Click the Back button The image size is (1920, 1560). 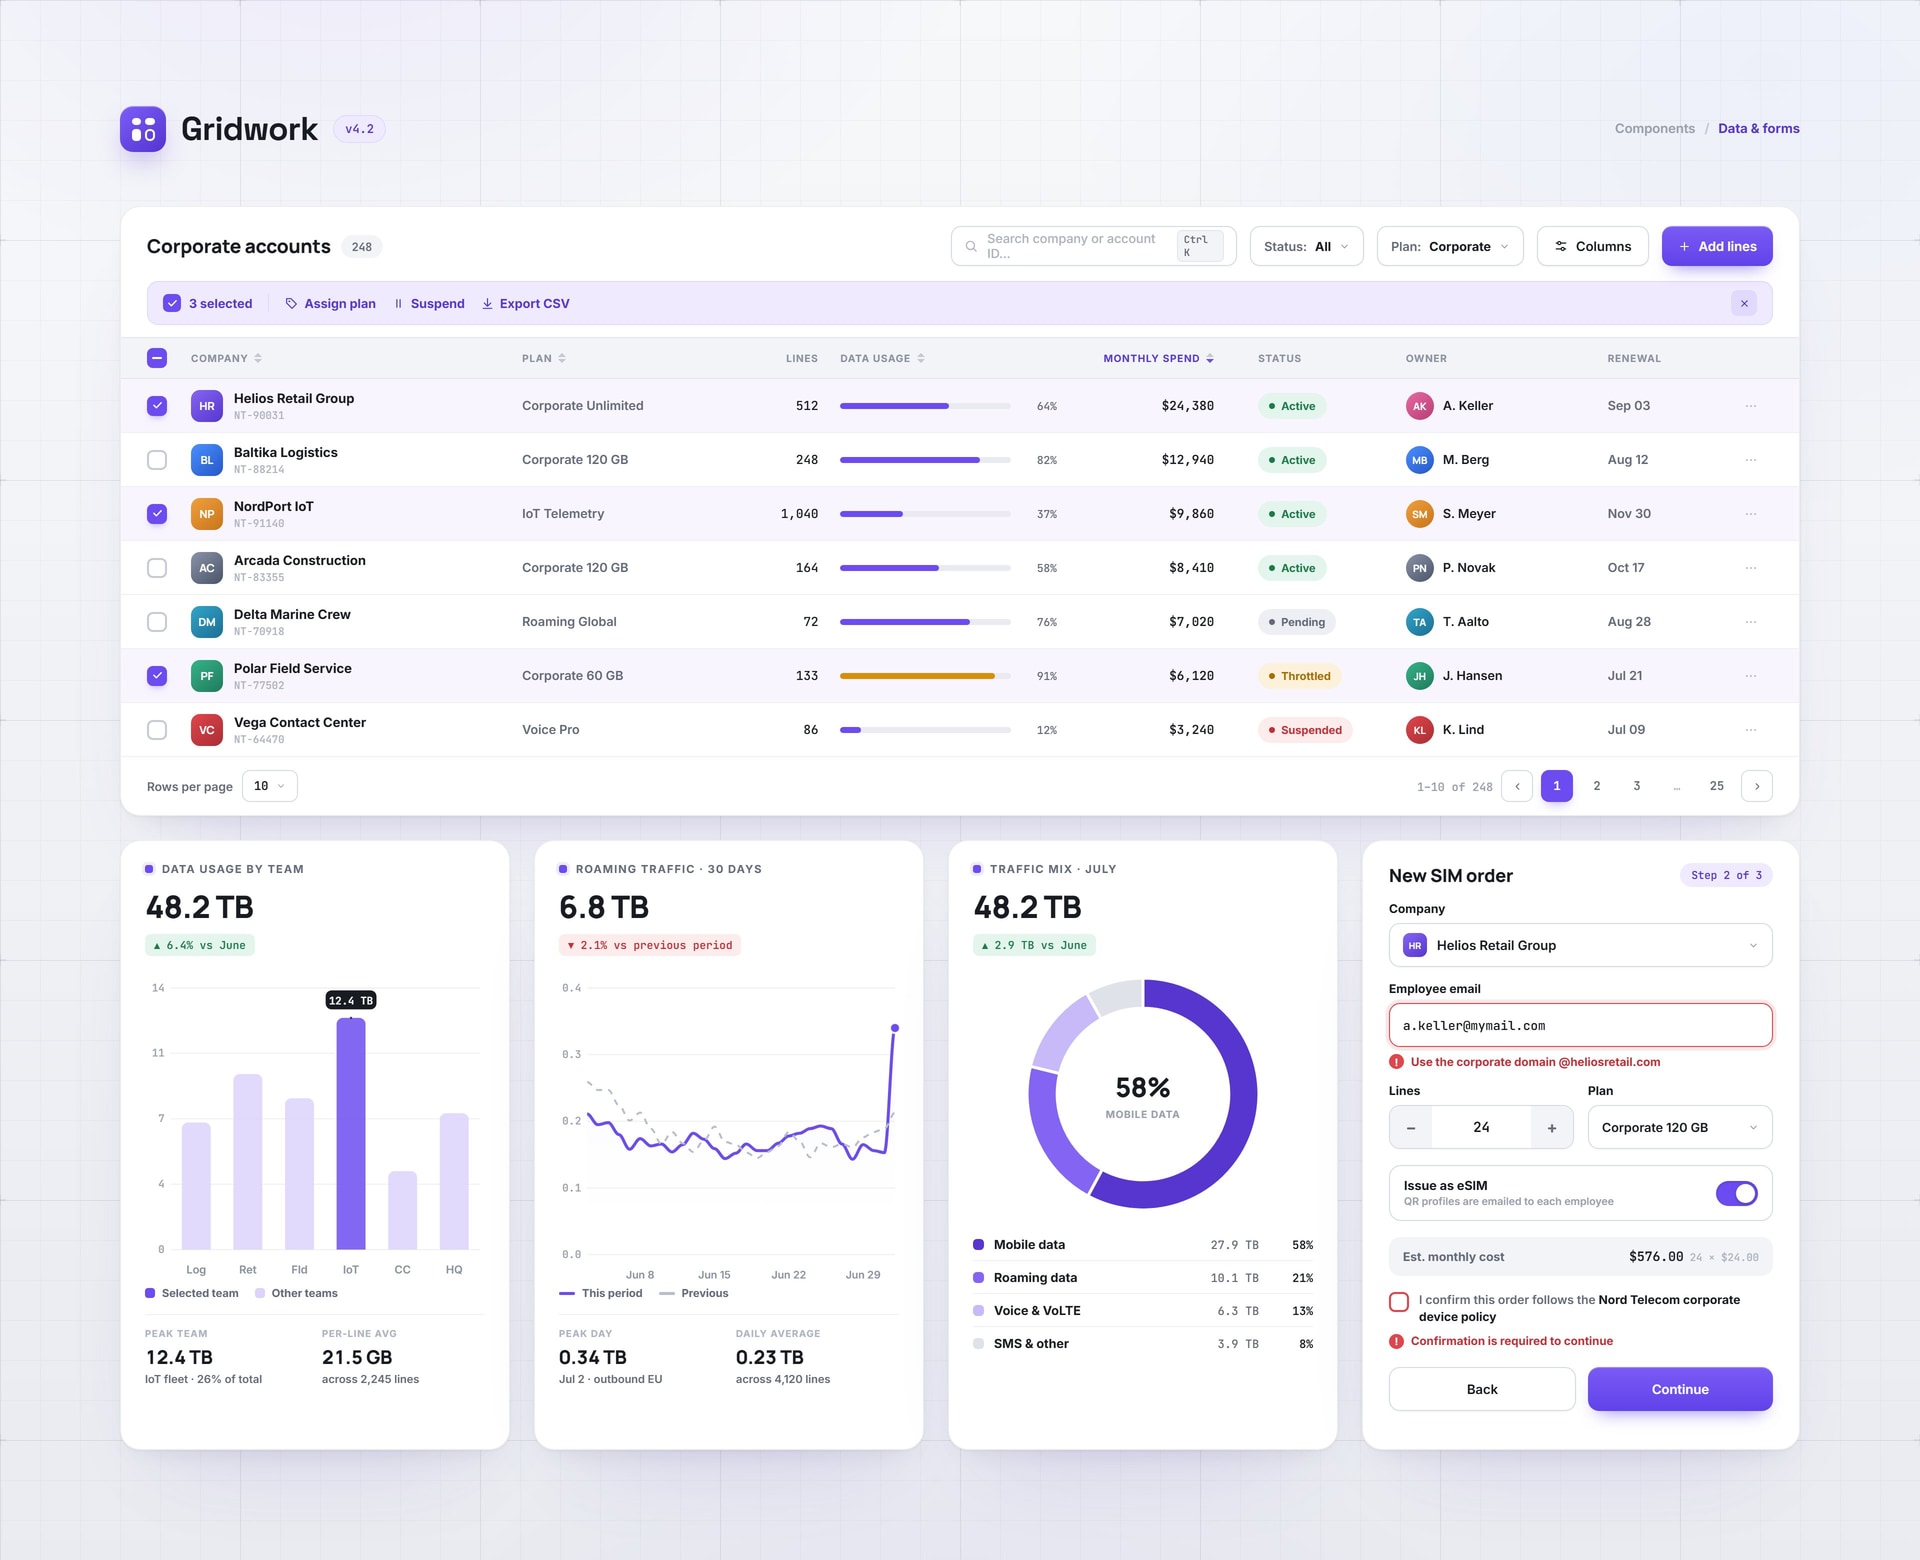(x=1482, y=1389)
